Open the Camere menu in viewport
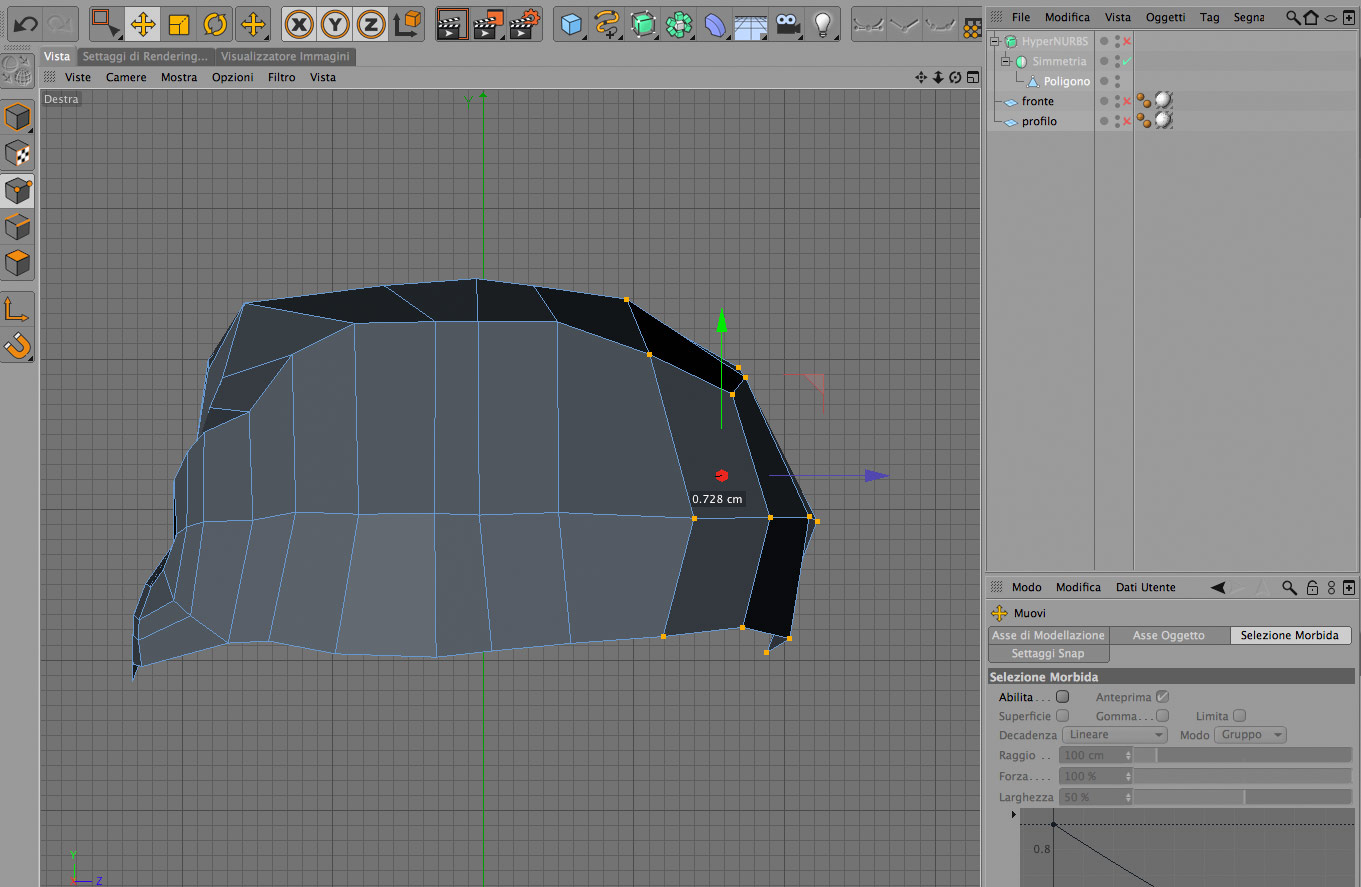Viewport: 1361px width, 887px height. click(126, 77)
